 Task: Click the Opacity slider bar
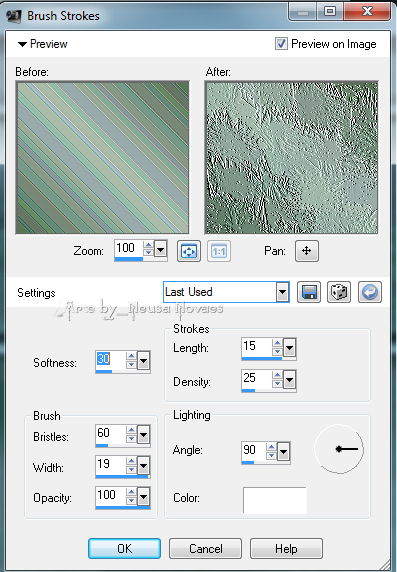123,507
